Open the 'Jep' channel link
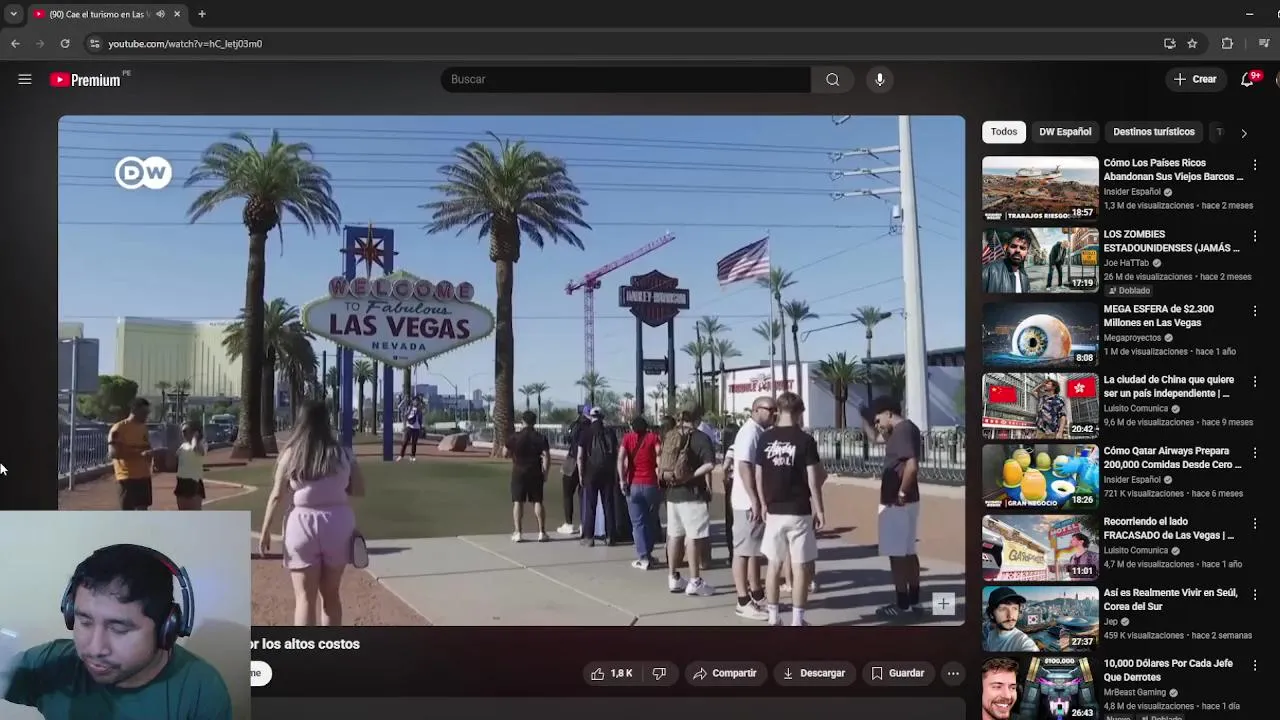Image resolution: width=1280 pixels, height=720 pixels. pos(1110,621)
